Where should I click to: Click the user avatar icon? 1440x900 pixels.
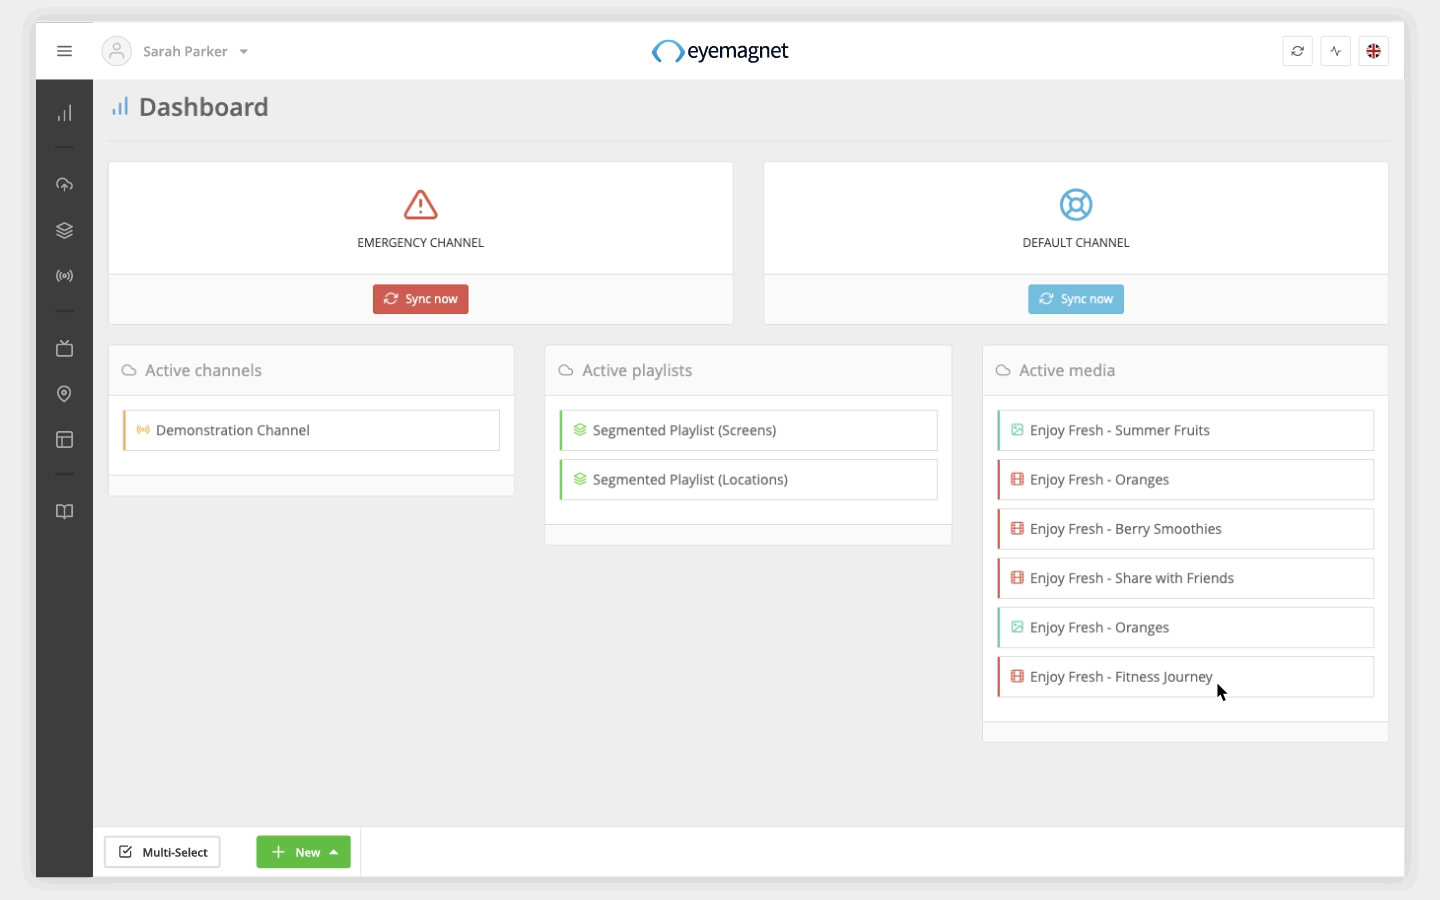coord(117,51)
